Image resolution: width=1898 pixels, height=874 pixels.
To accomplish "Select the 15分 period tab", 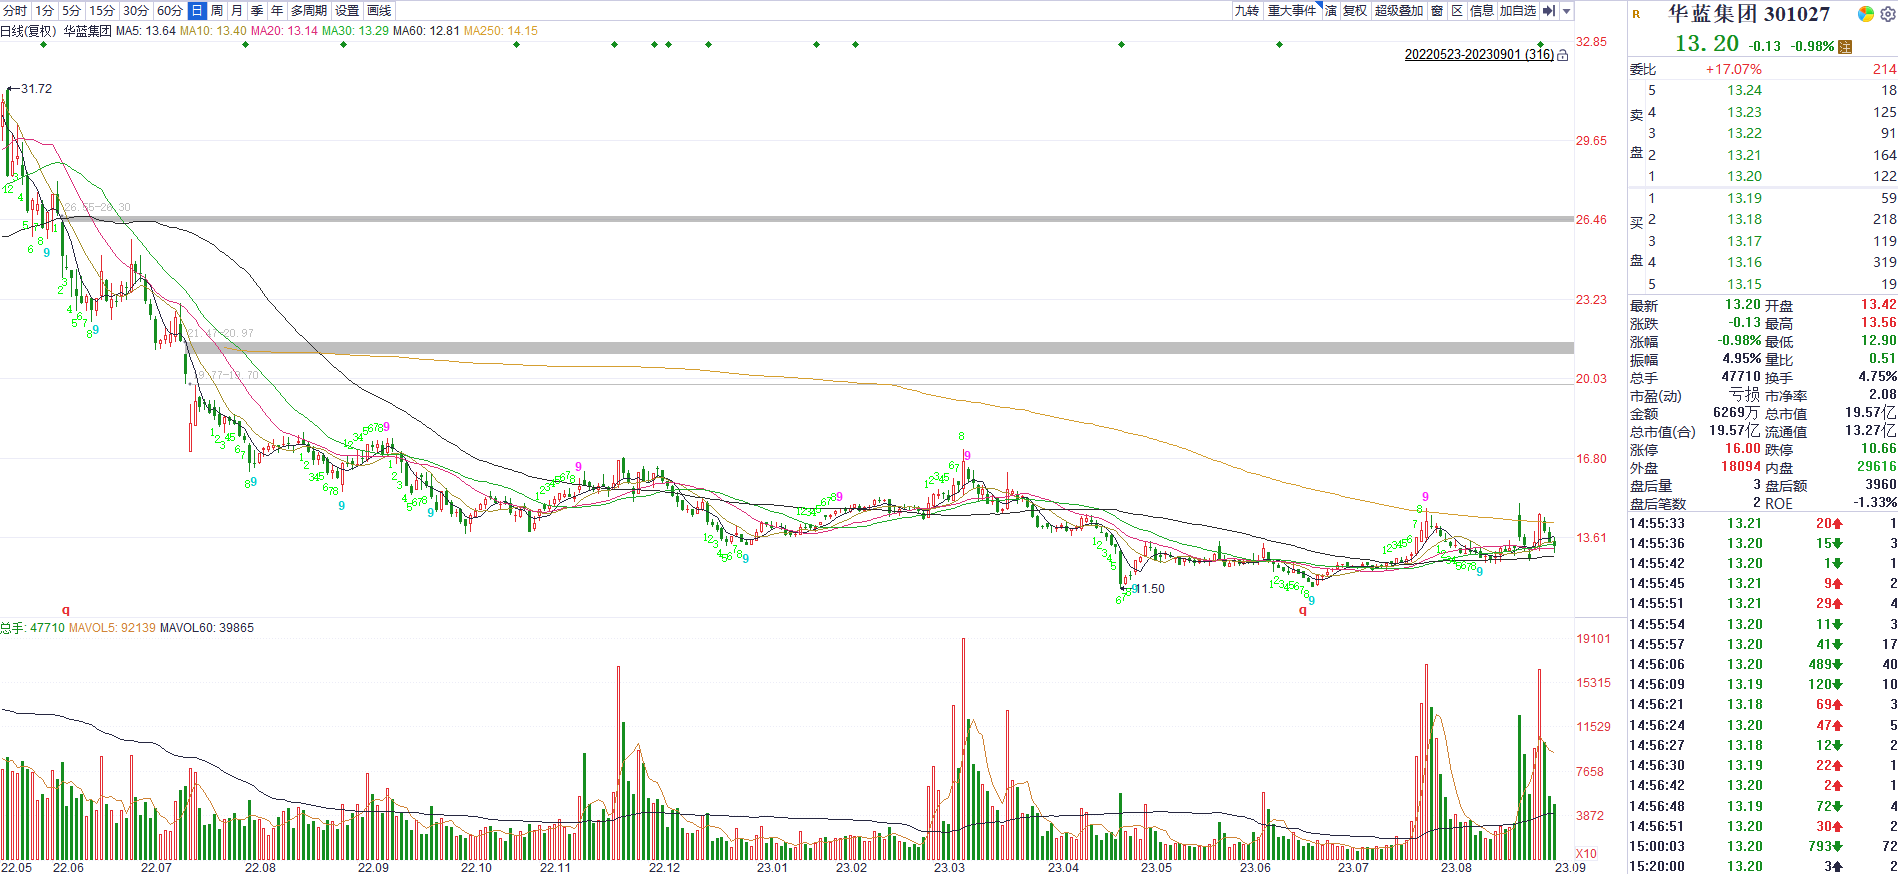I will (102, 11).
